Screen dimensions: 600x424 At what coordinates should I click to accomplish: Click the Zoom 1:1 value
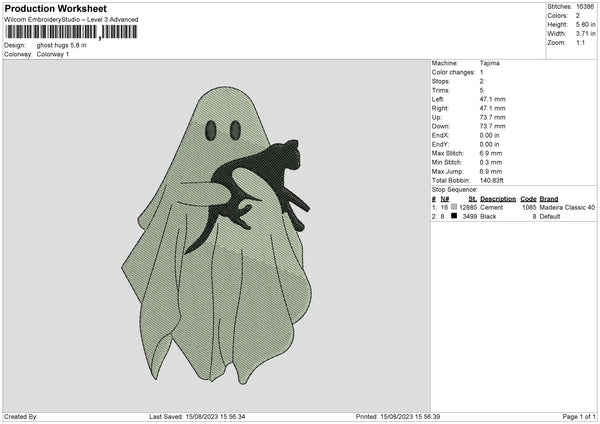click(583, 45)
